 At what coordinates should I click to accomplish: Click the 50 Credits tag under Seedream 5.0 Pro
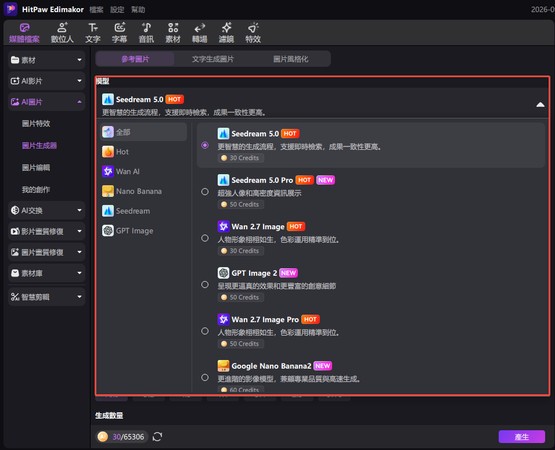tap(241, 204)
